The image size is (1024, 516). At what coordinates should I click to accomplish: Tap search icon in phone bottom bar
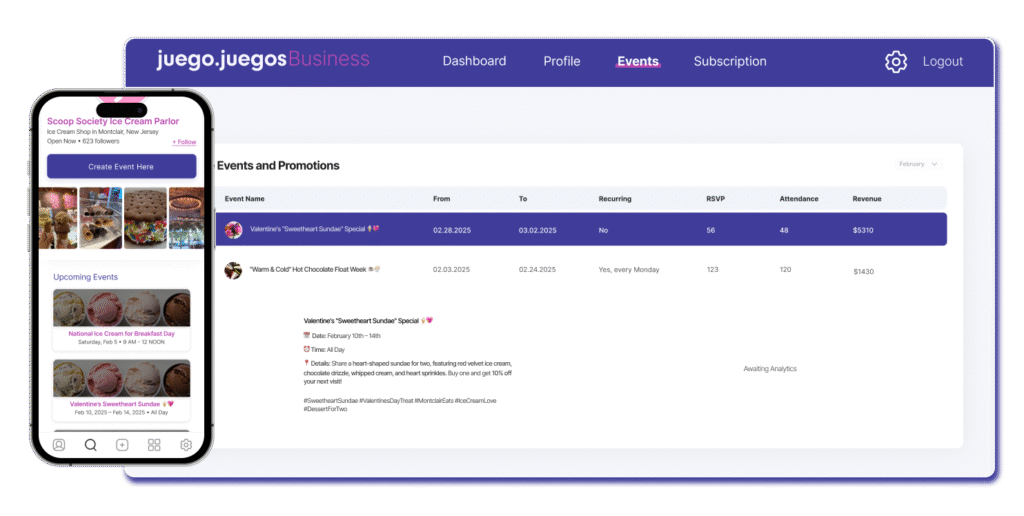[90, 445]
